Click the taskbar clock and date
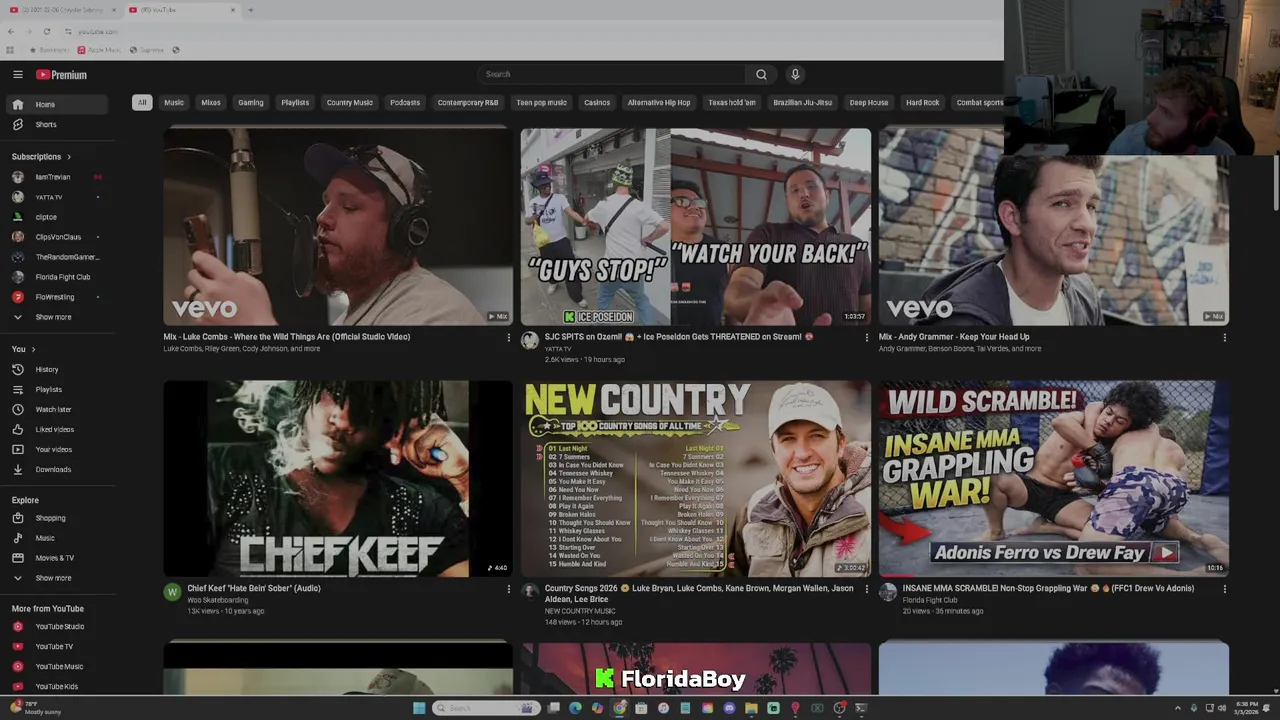 (1247, 708)
